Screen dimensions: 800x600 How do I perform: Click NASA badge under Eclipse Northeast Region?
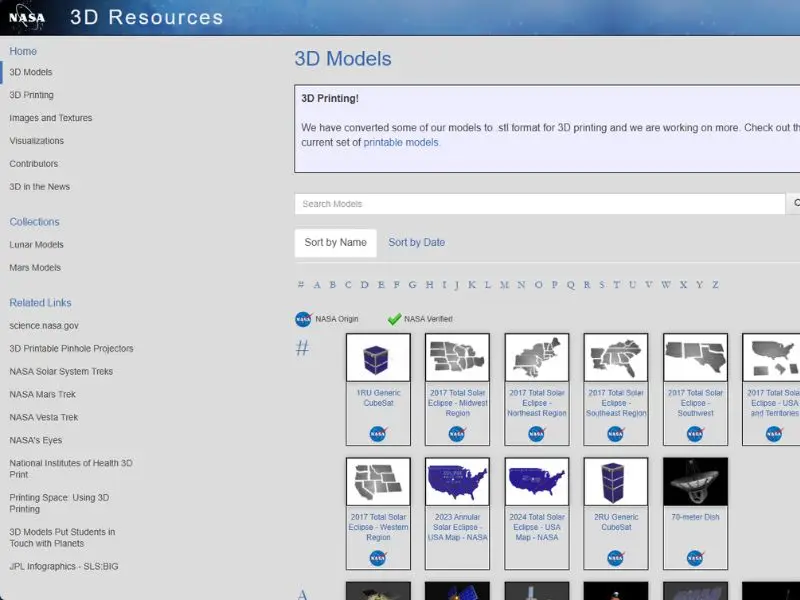click(536, 434)
